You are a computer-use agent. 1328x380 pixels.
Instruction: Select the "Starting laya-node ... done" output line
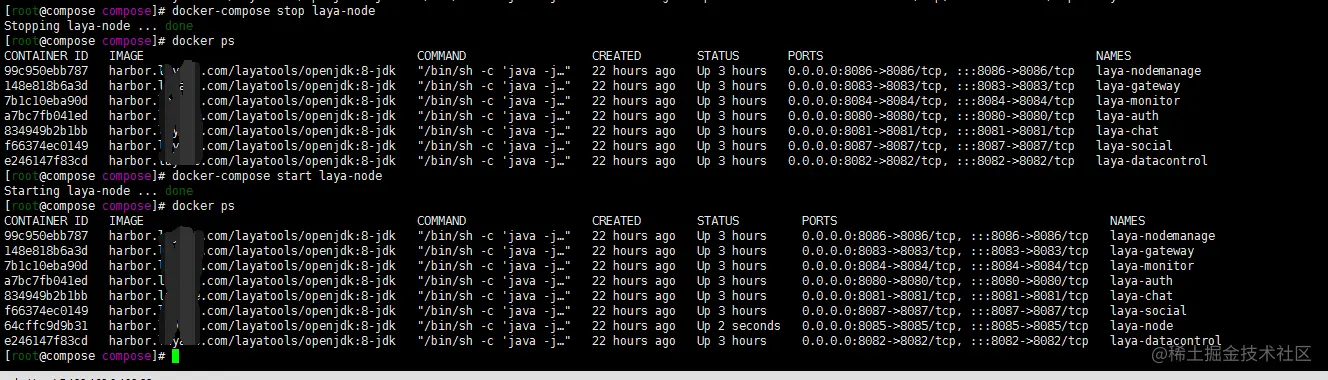[x=99, y=191]
